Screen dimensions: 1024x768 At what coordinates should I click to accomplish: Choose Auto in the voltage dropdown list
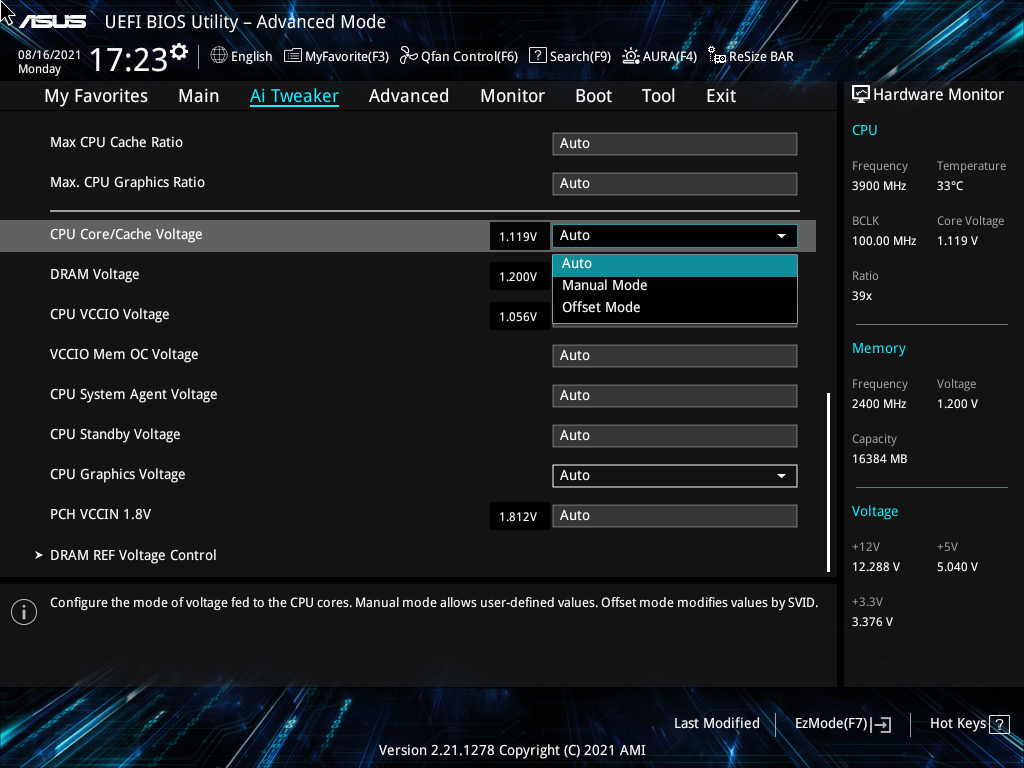coord(675,264)
